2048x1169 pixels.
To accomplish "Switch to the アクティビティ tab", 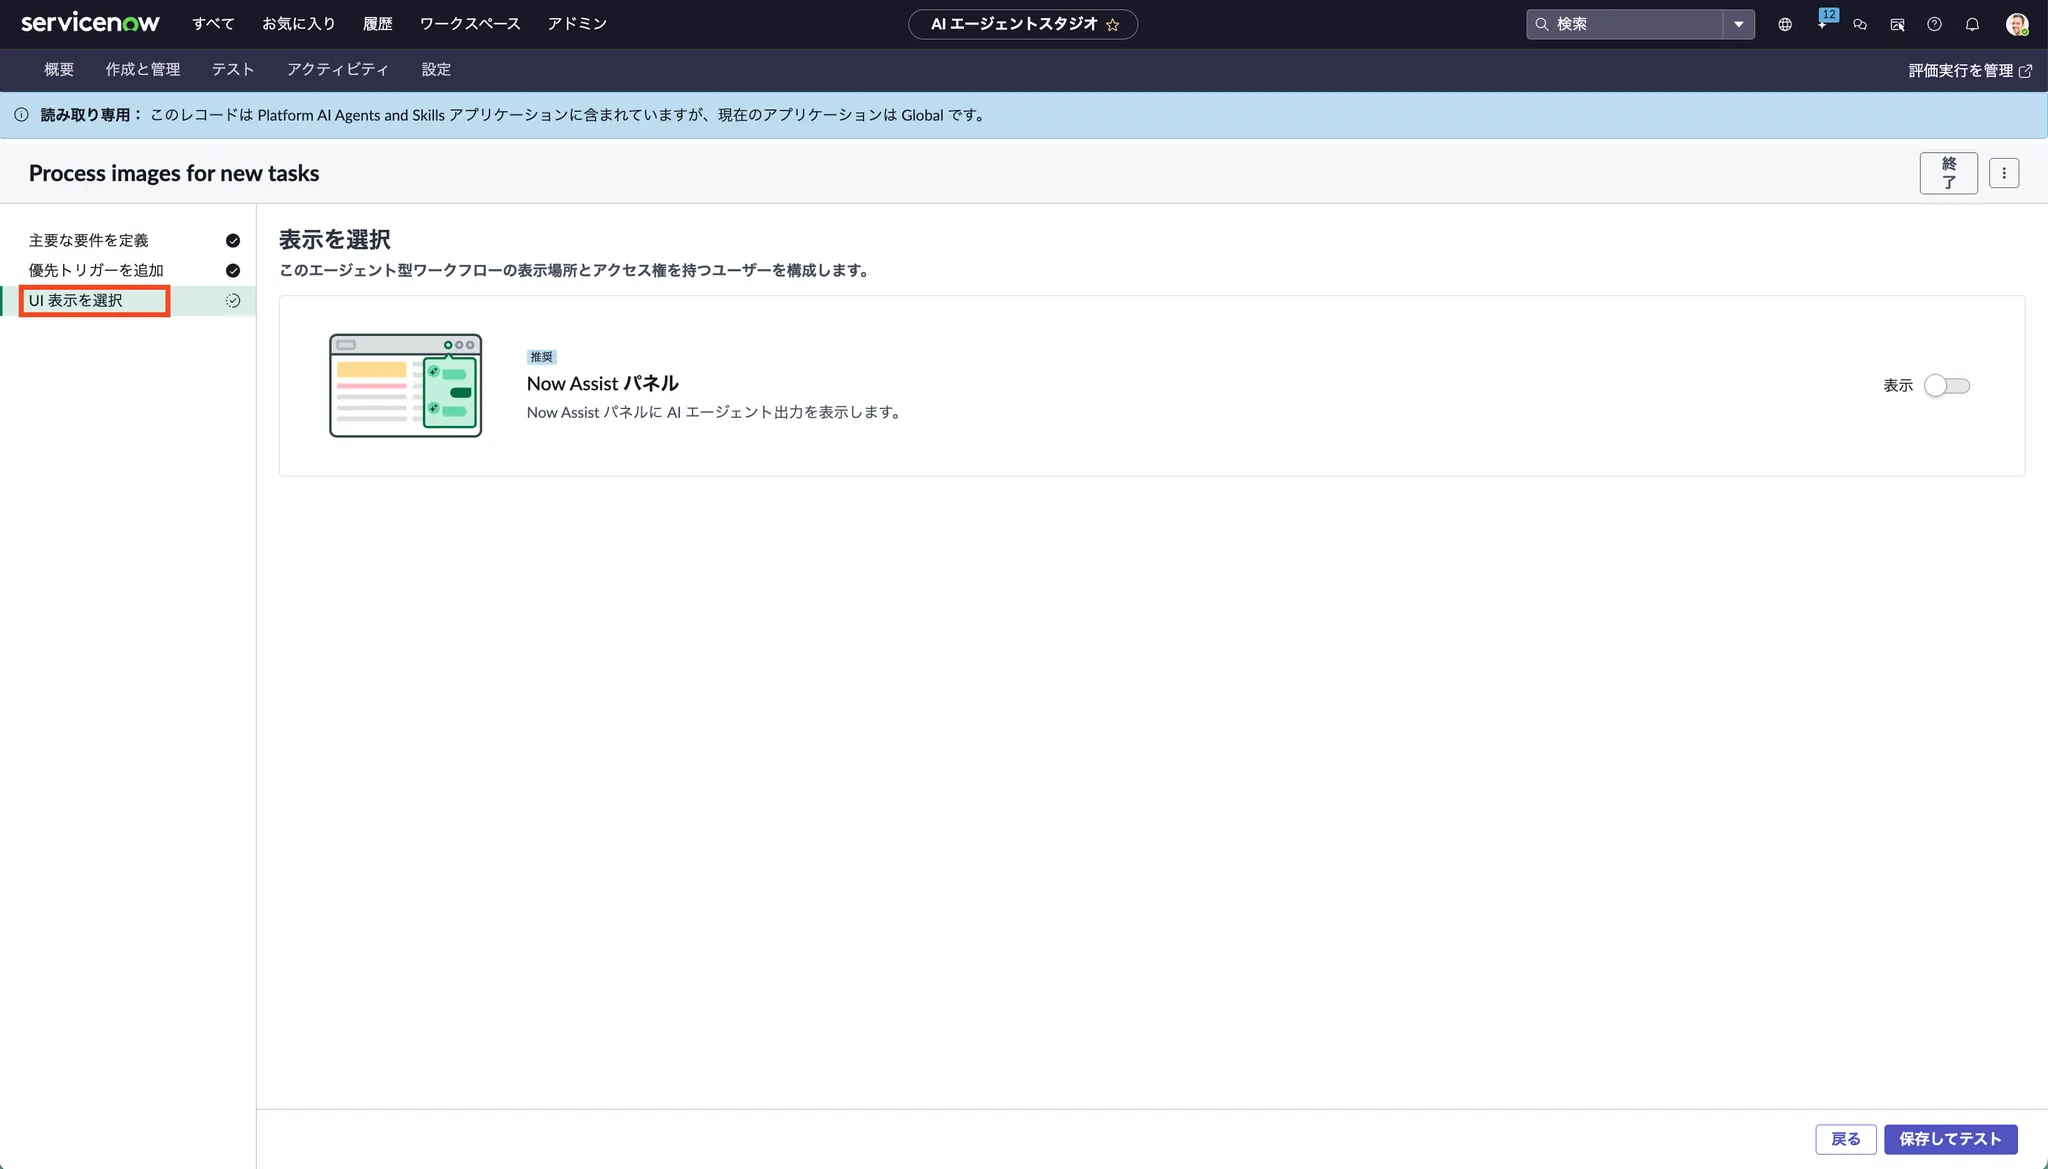I will coord(337,70).
